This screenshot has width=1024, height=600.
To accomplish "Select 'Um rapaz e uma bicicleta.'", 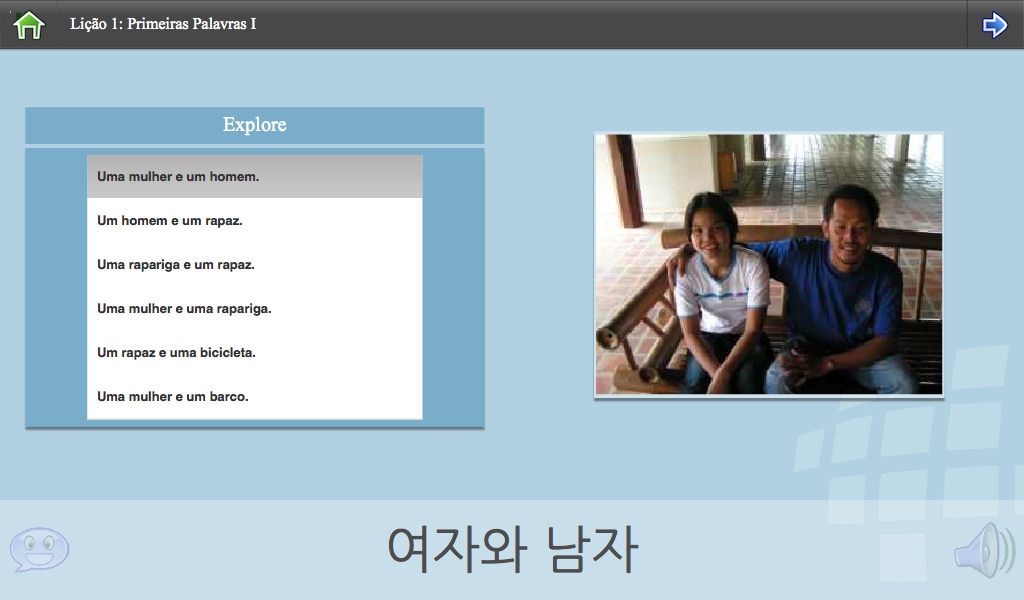I will (255, 353).
